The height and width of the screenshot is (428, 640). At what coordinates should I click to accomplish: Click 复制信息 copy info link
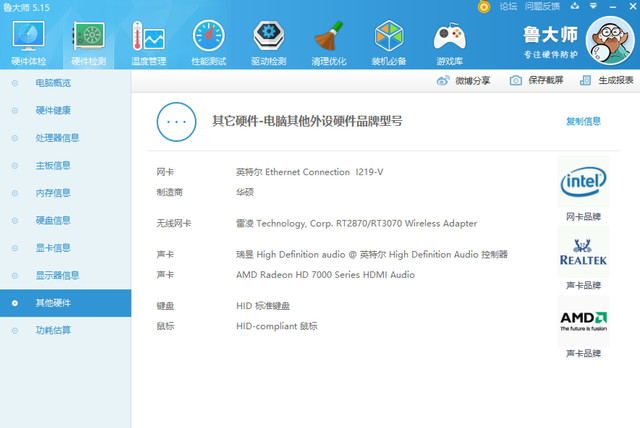coord(583,121)
